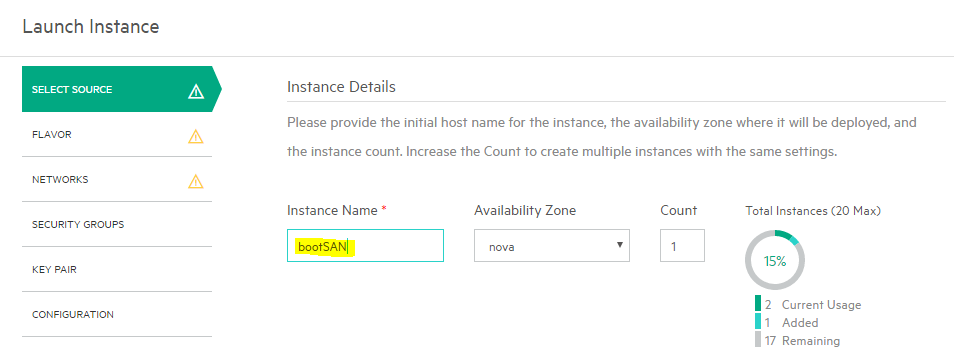The image size is (954, 361).
Task: Click the Flavor step warning icon
Action: [x=195, y=137]
